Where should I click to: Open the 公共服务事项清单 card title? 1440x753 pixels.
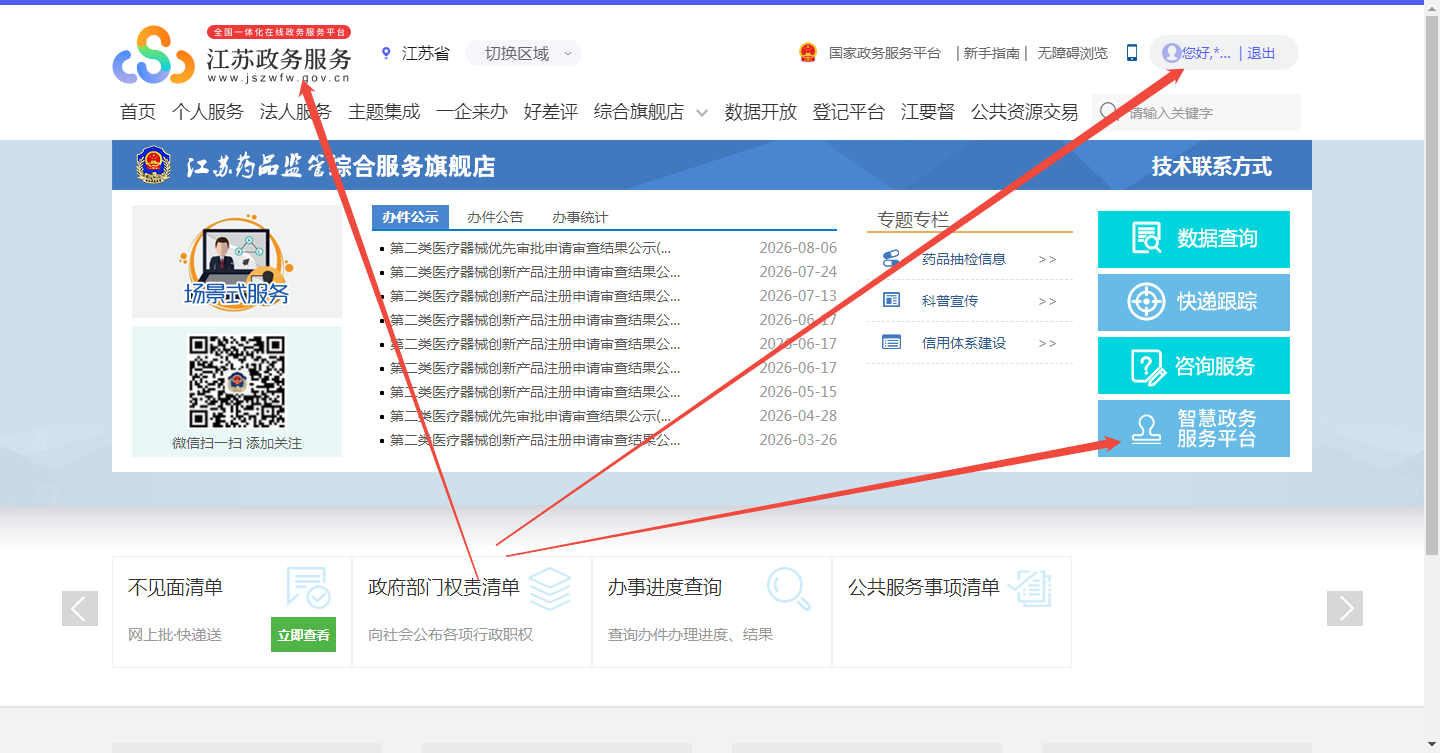924,587
